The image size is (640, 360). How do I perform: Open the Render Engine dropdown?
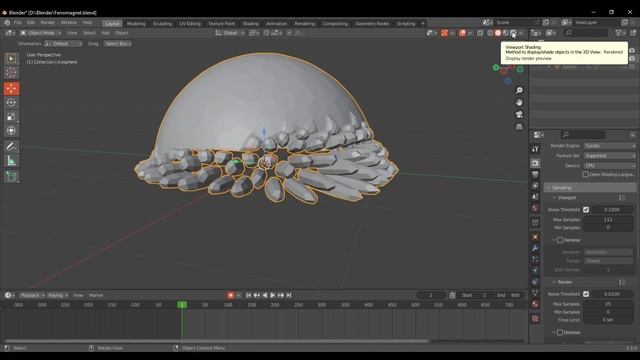click(609, 146)
